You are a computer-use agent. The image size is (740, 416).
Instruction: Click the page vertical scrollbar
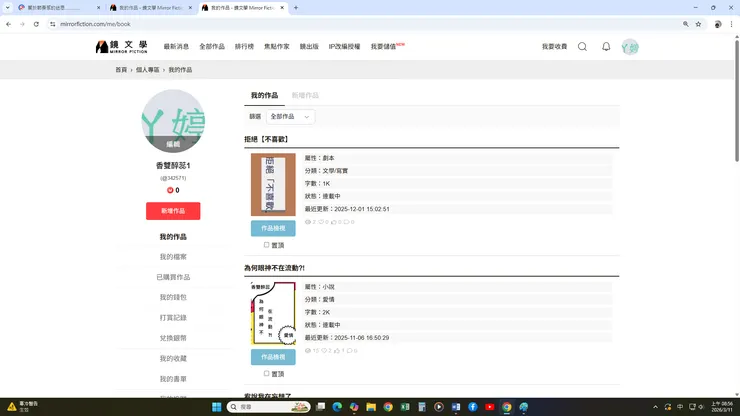pyautogui.click(x=737, y=101)
